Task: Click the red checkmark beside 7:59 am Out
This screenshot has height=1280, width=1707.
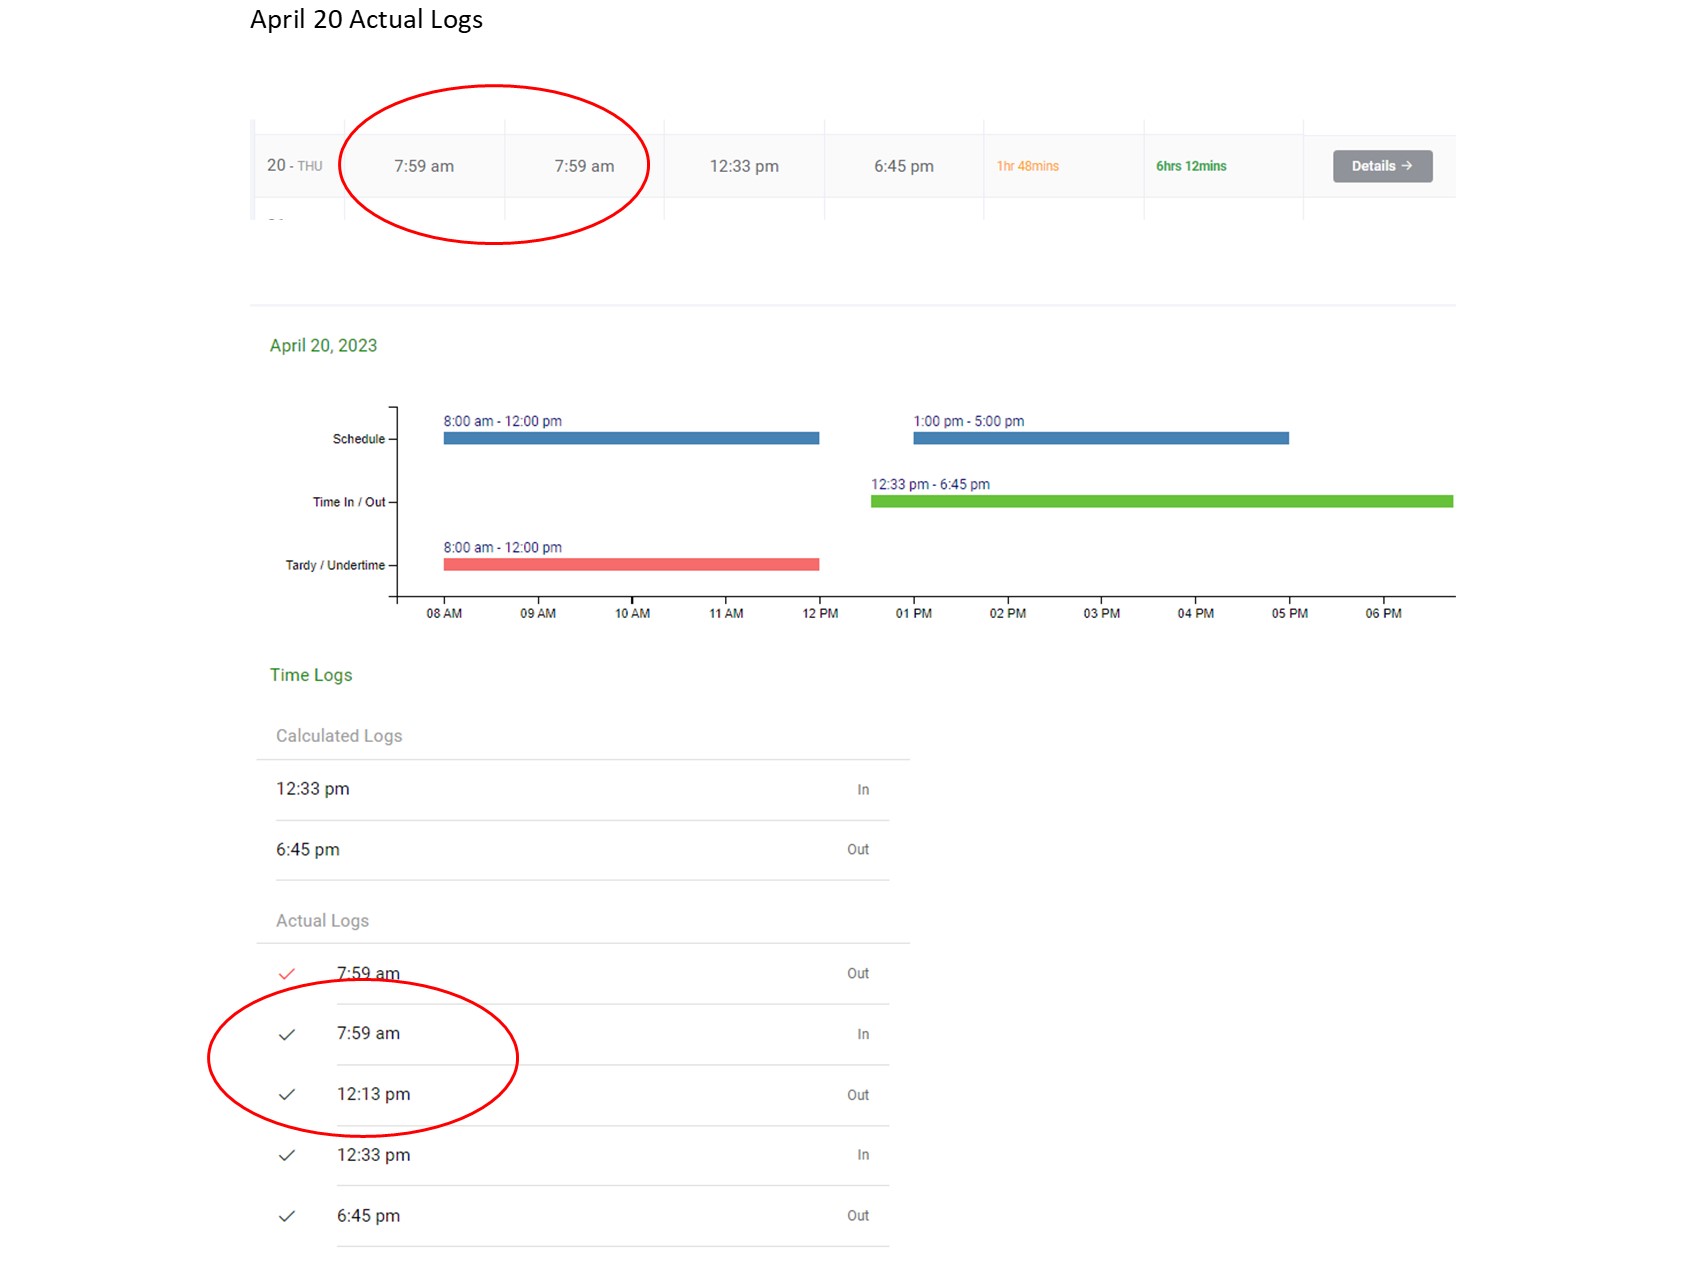Action: pyautogui.click(x=287, y=974)
